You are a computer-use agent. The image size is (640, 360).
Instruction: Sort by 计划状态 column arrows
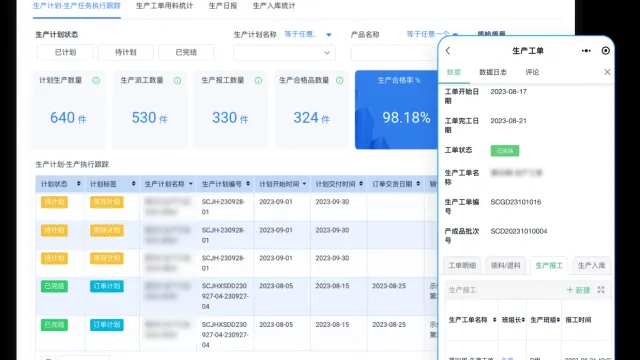pyautogui.click(x=79, y=184)
